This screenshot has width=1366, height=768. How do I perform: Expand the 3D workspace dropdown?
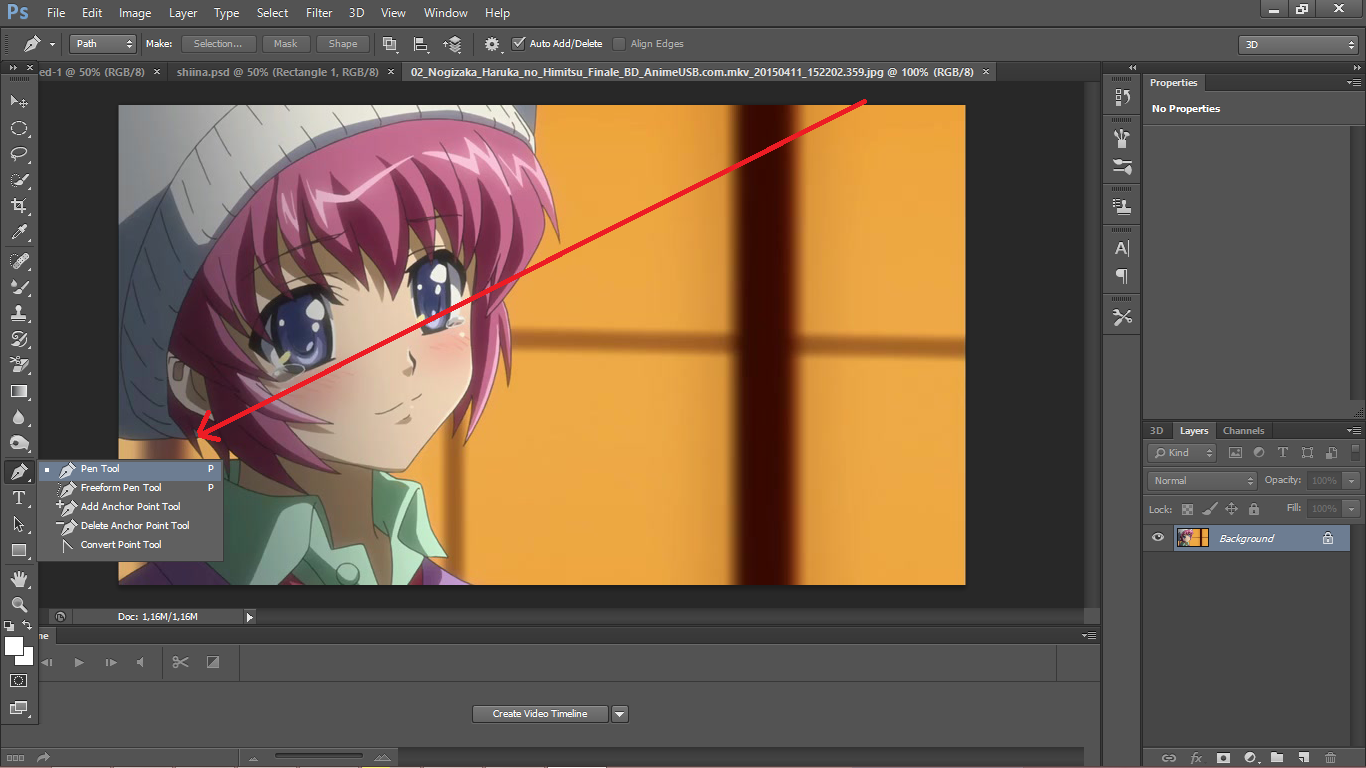click(1298, 45)
